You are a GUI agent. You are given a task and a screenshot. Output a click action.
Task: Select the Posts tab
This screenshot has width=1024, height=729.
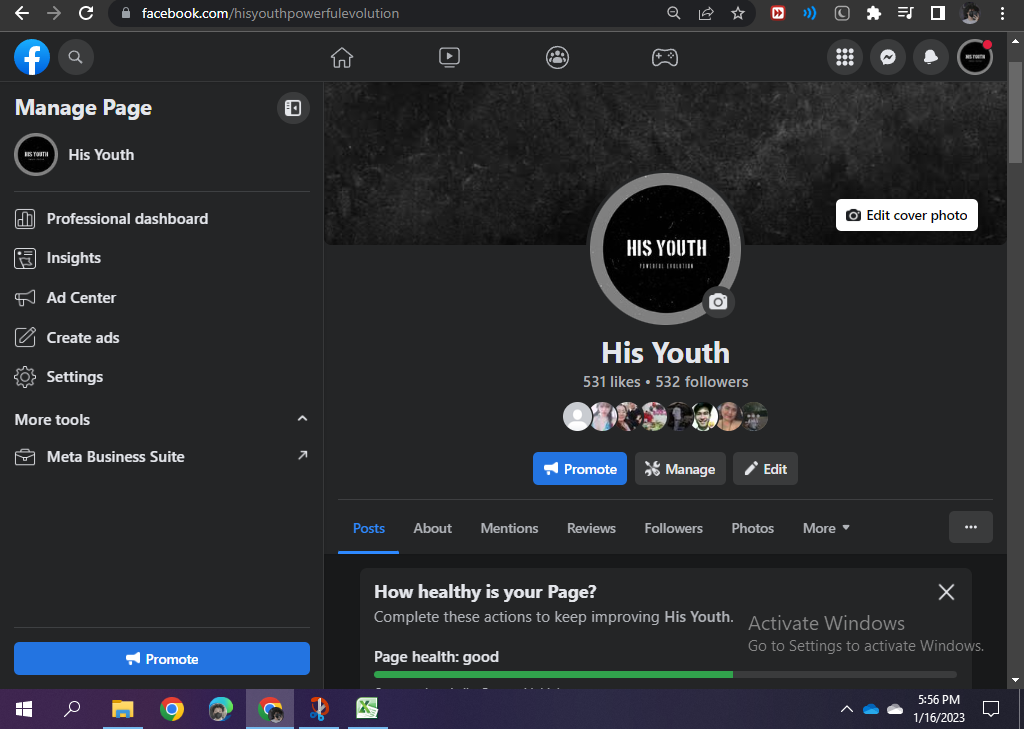pos(368,528)
